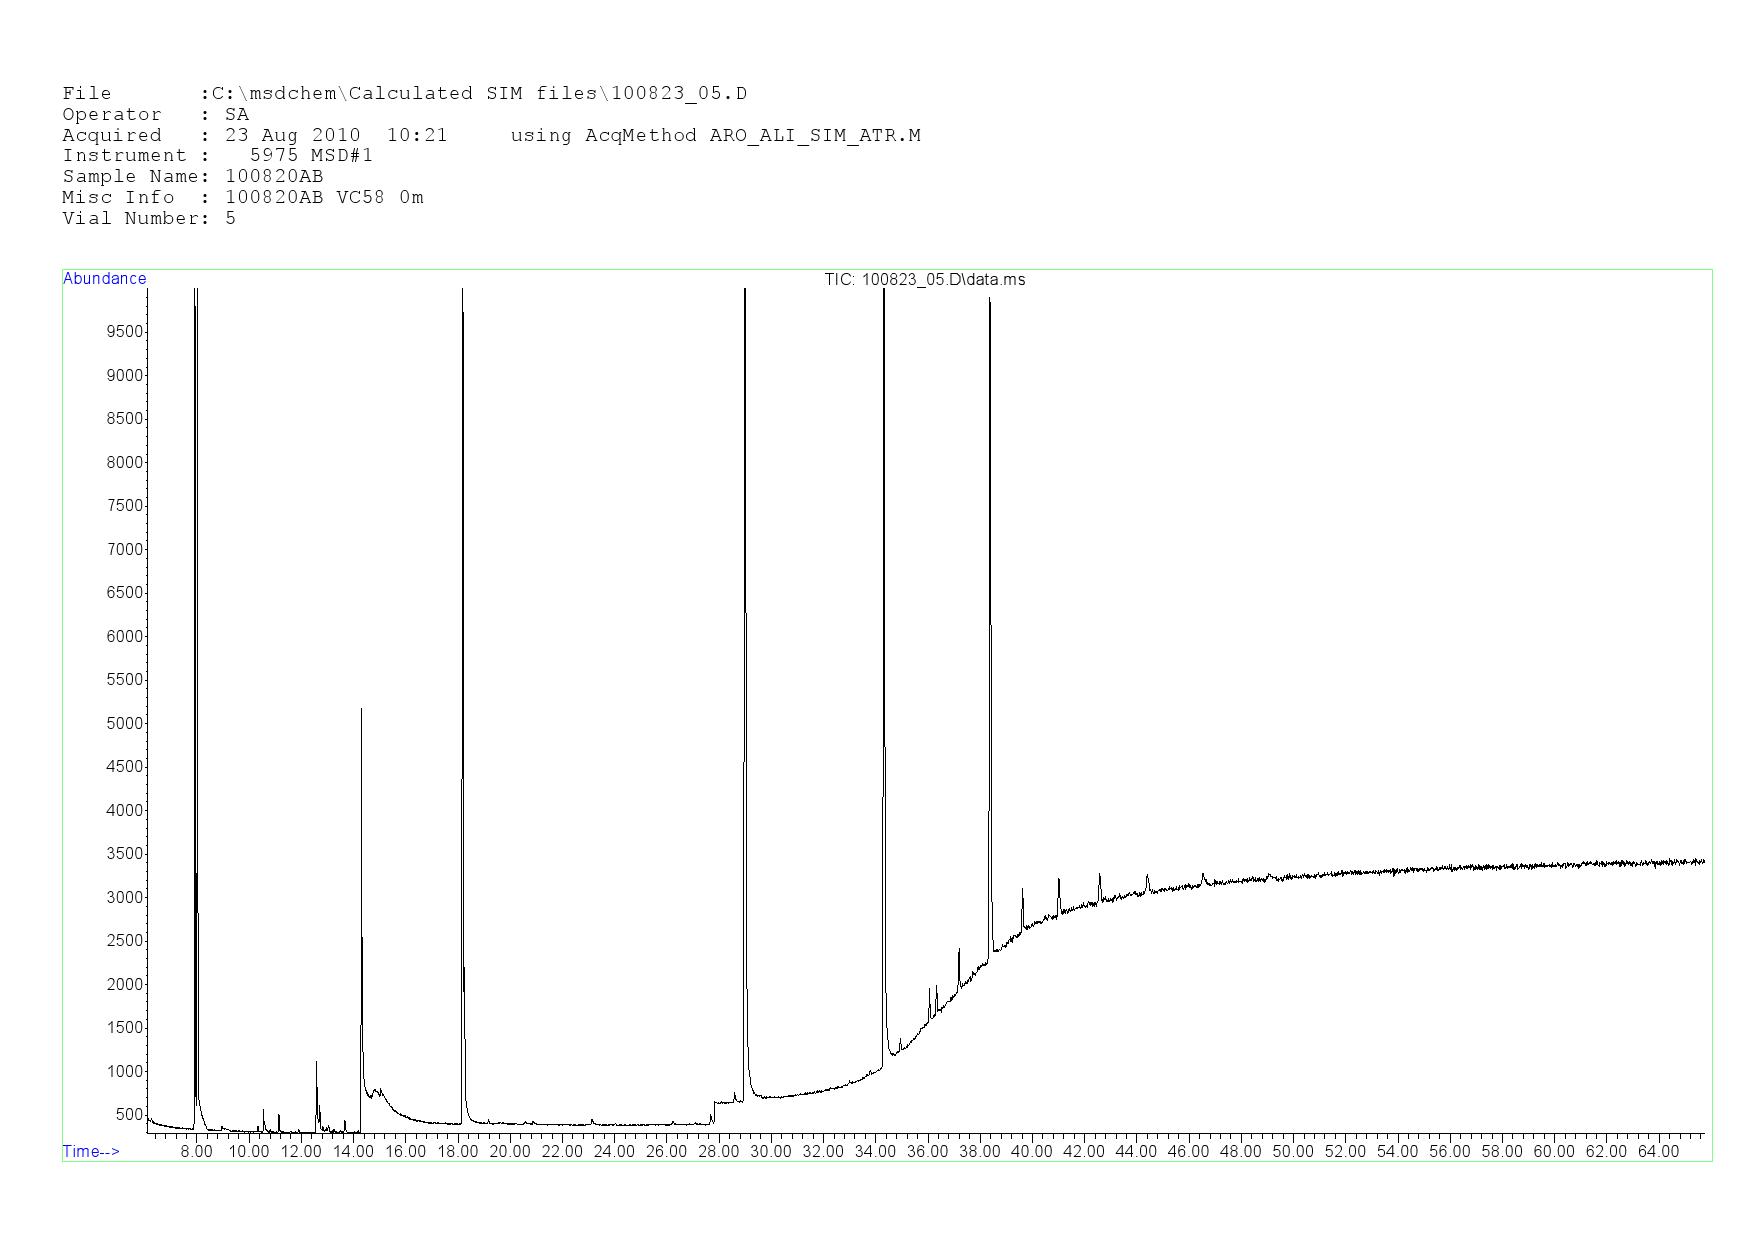The height and width of the screenshot is (1240, 1754).
Task: Click the 9500 tick on abundance axis
Action: pyautogui.click(x=124, y=332)
